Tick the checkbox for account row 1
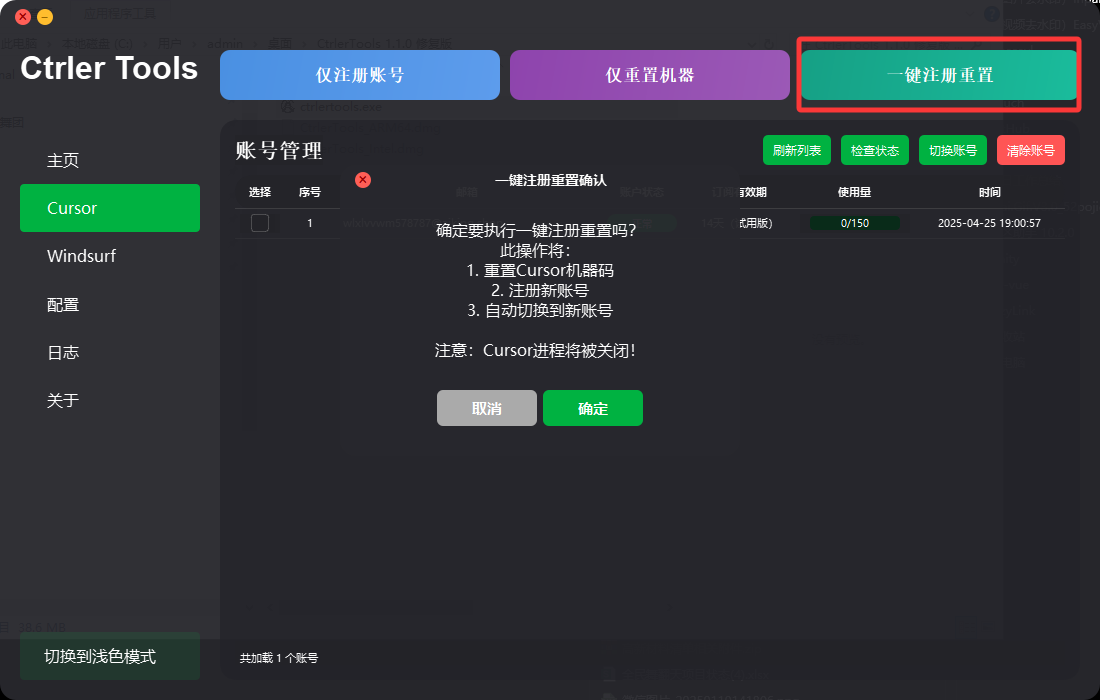 click(x=260, y=223)
